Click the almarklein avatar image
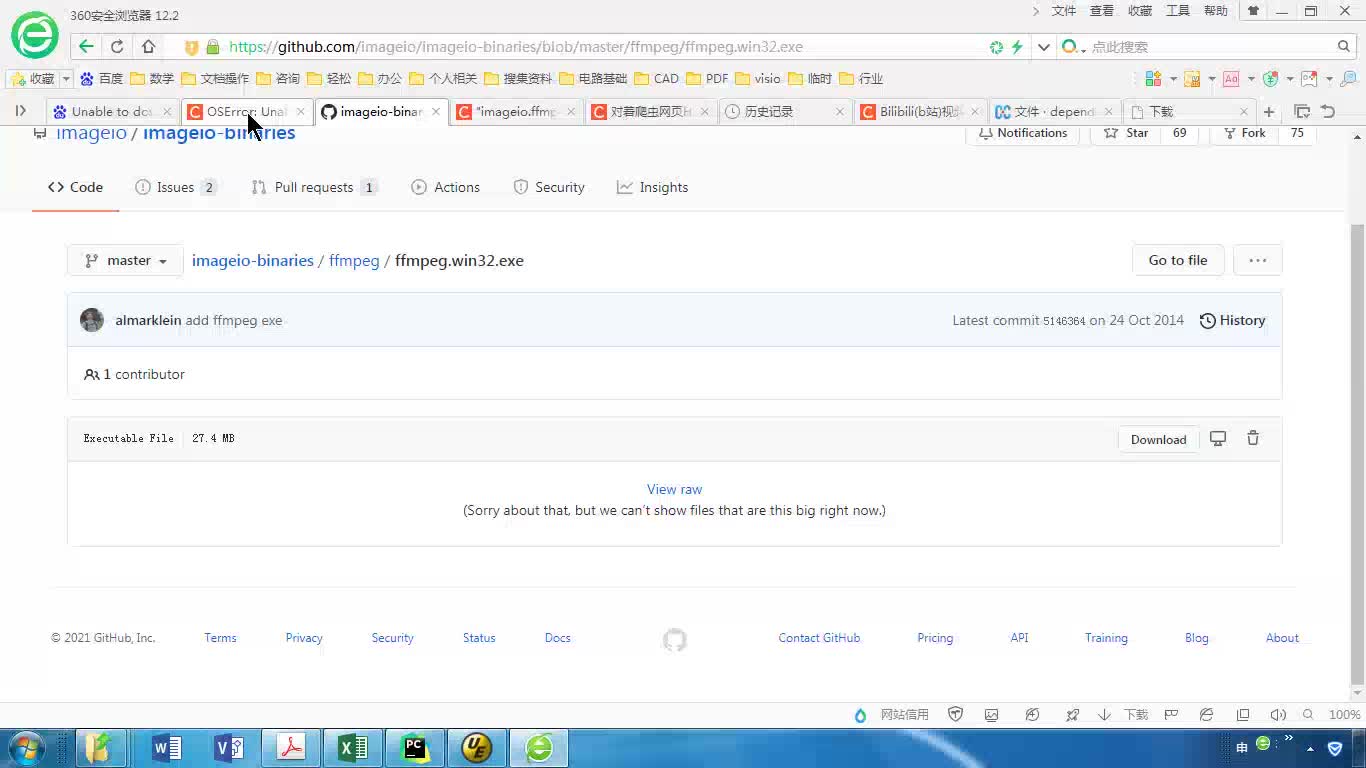 (x=92, y=320)
